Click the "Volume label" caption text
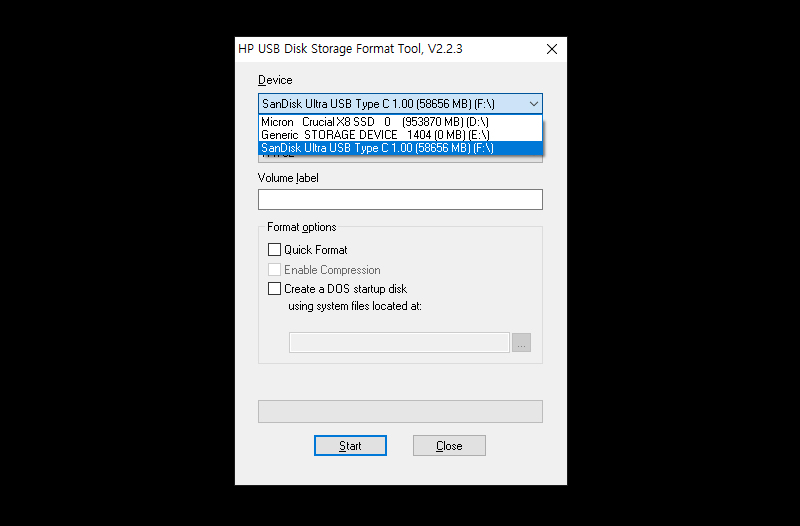Screen dimensions: 800x526 288,178
